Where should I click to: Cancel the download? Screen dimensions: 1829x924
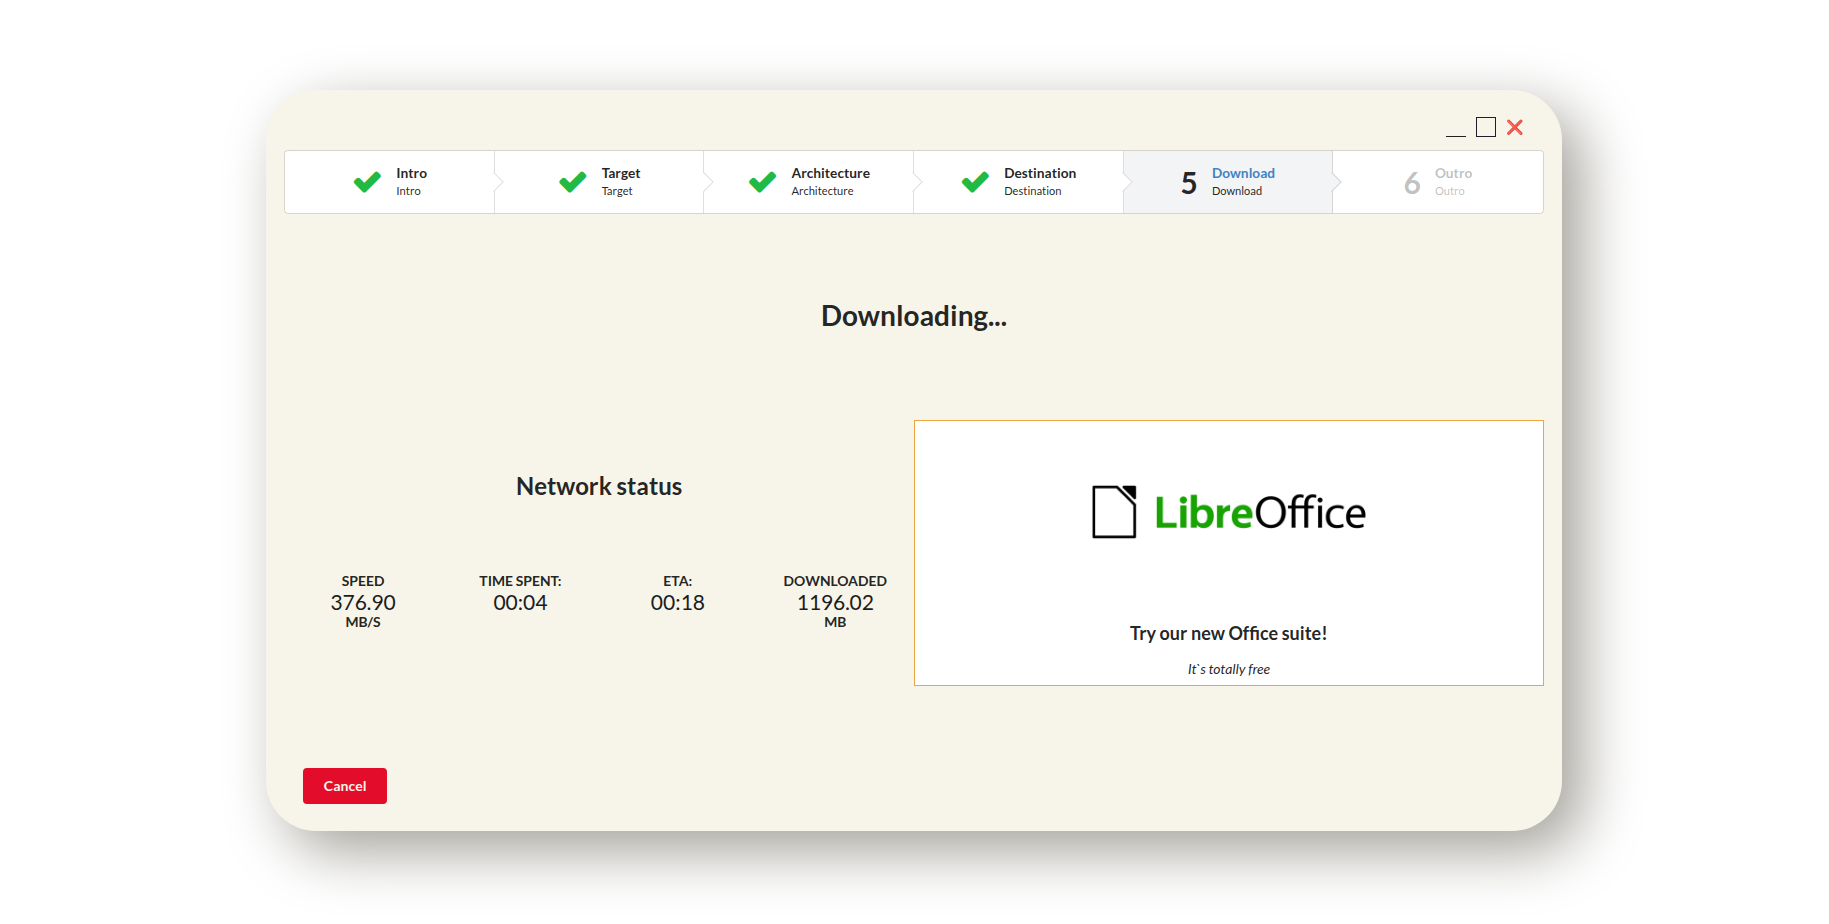(x=345, y=786)
